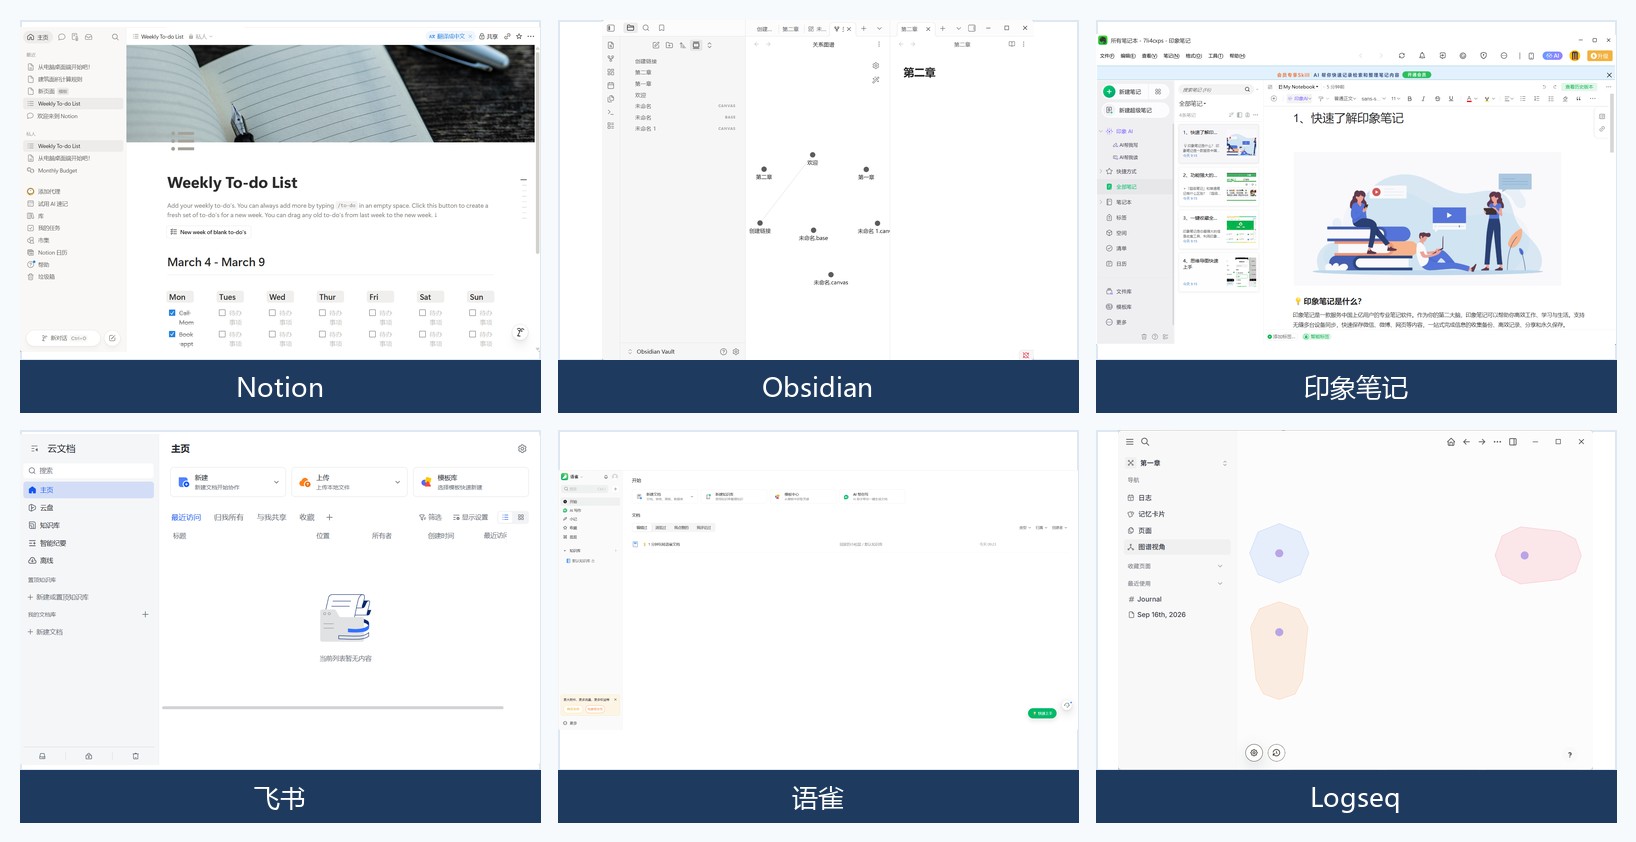
Task: Open the 工具(T) menu in 印象笔记
Action: click(1215, 56)
